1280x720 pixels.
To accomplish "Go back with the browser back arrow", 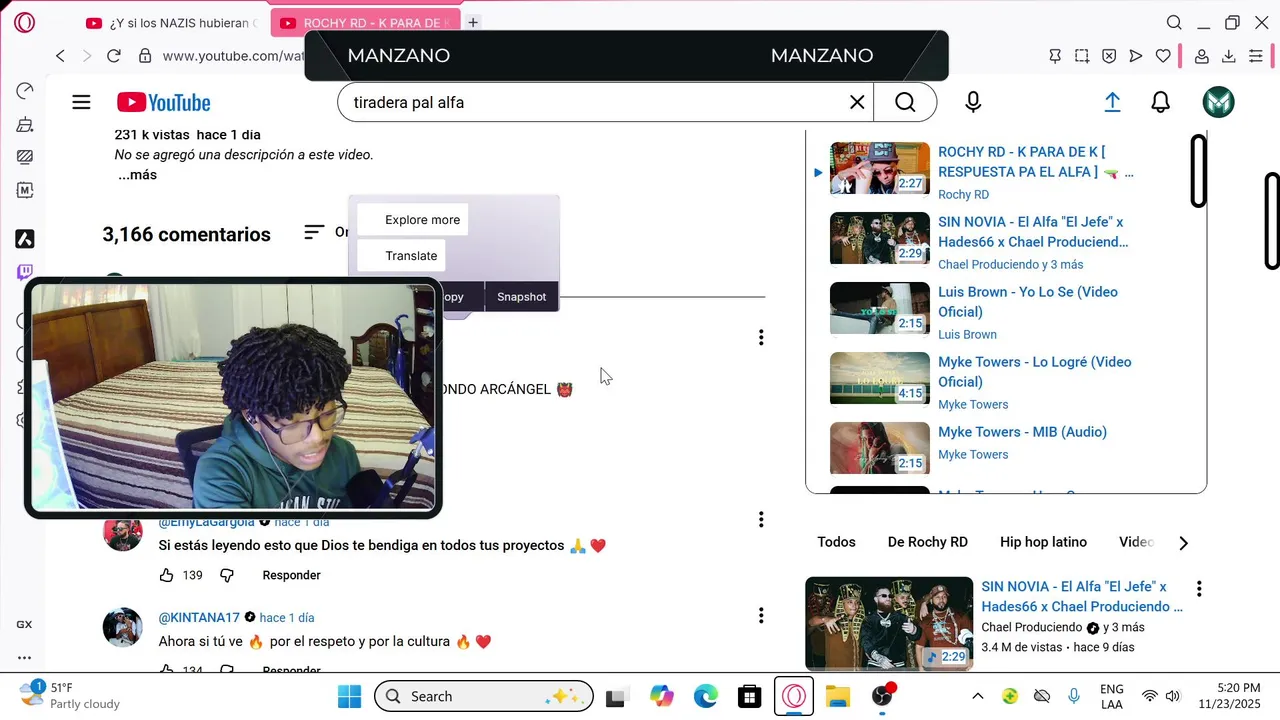I will 61,56.
